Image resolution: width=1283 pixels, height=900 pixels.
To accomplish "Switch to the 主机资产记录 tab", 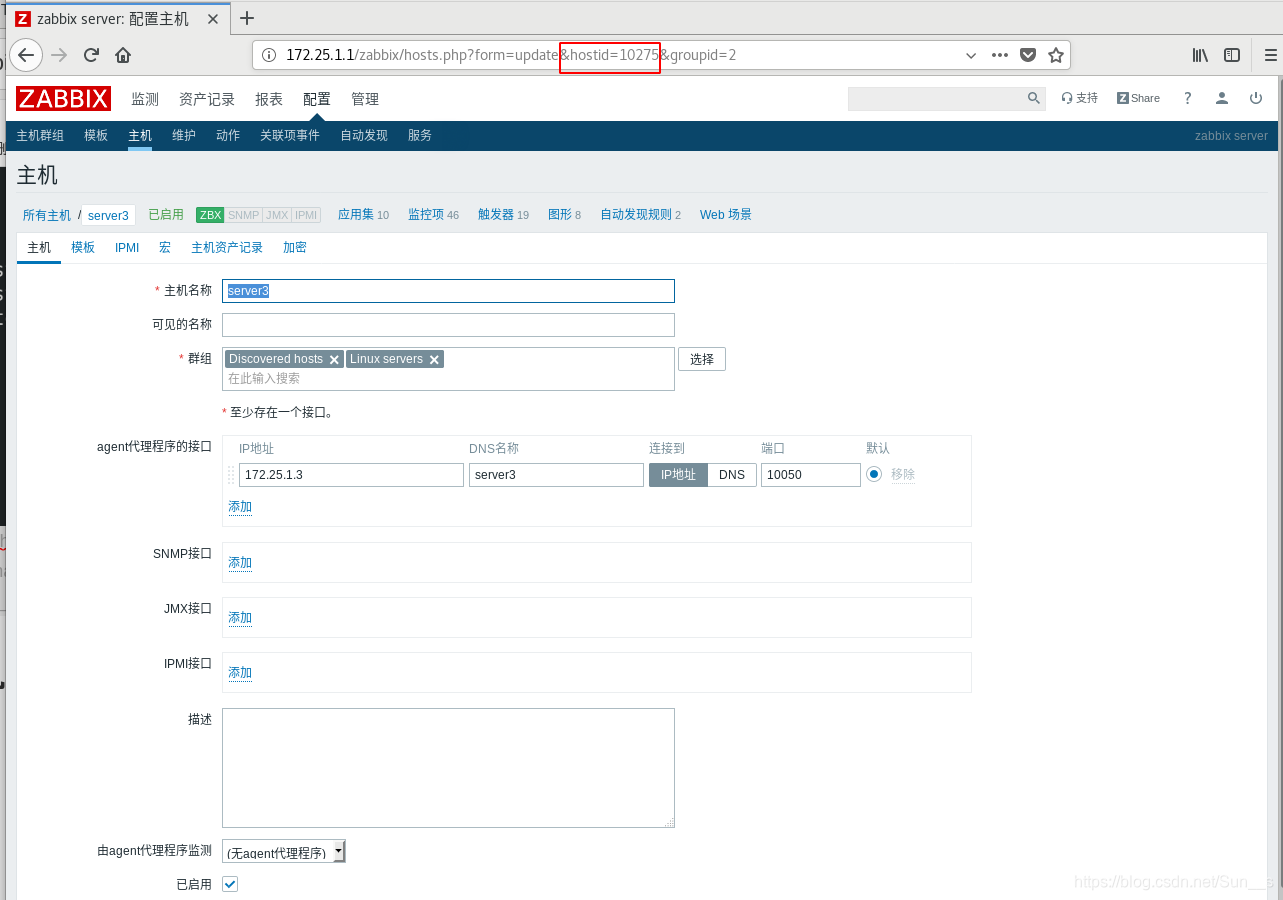I will [x=227, y=247].
